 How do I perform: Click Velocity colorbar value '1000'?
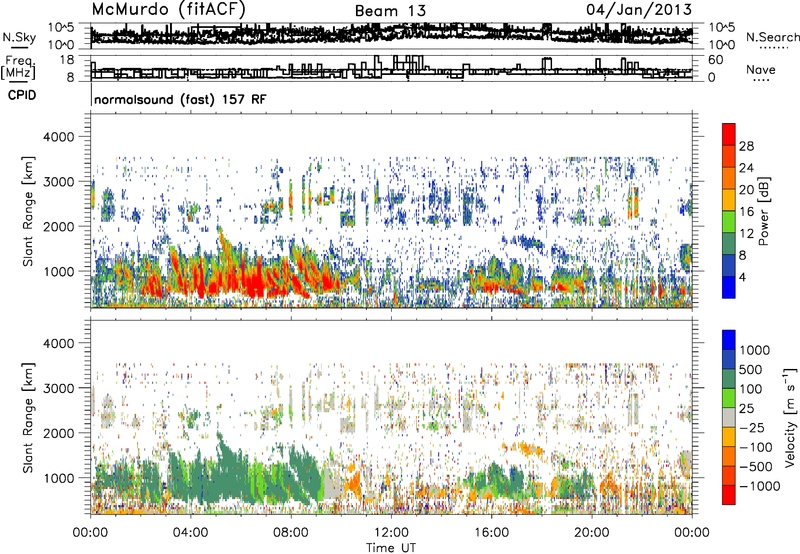point(754,350)
